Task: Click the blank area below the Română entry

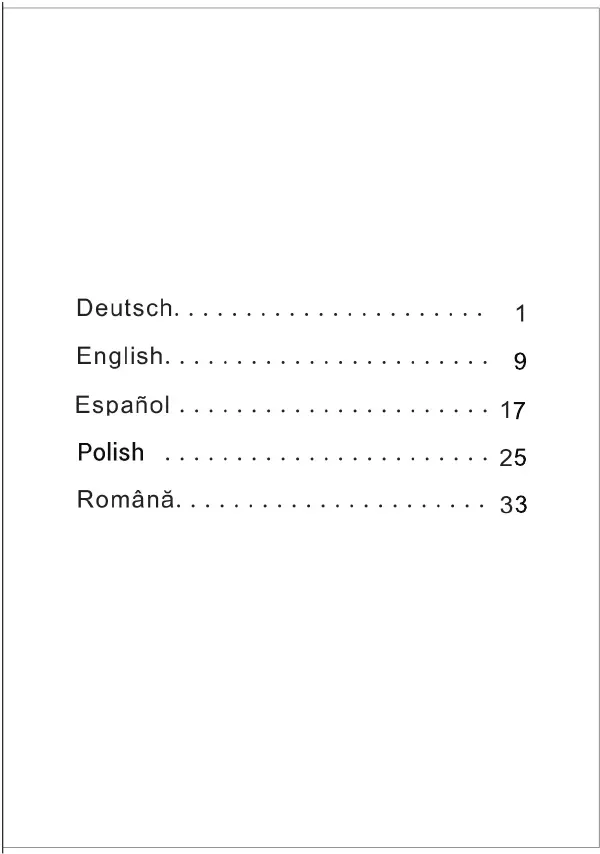Action: point(300,681)
